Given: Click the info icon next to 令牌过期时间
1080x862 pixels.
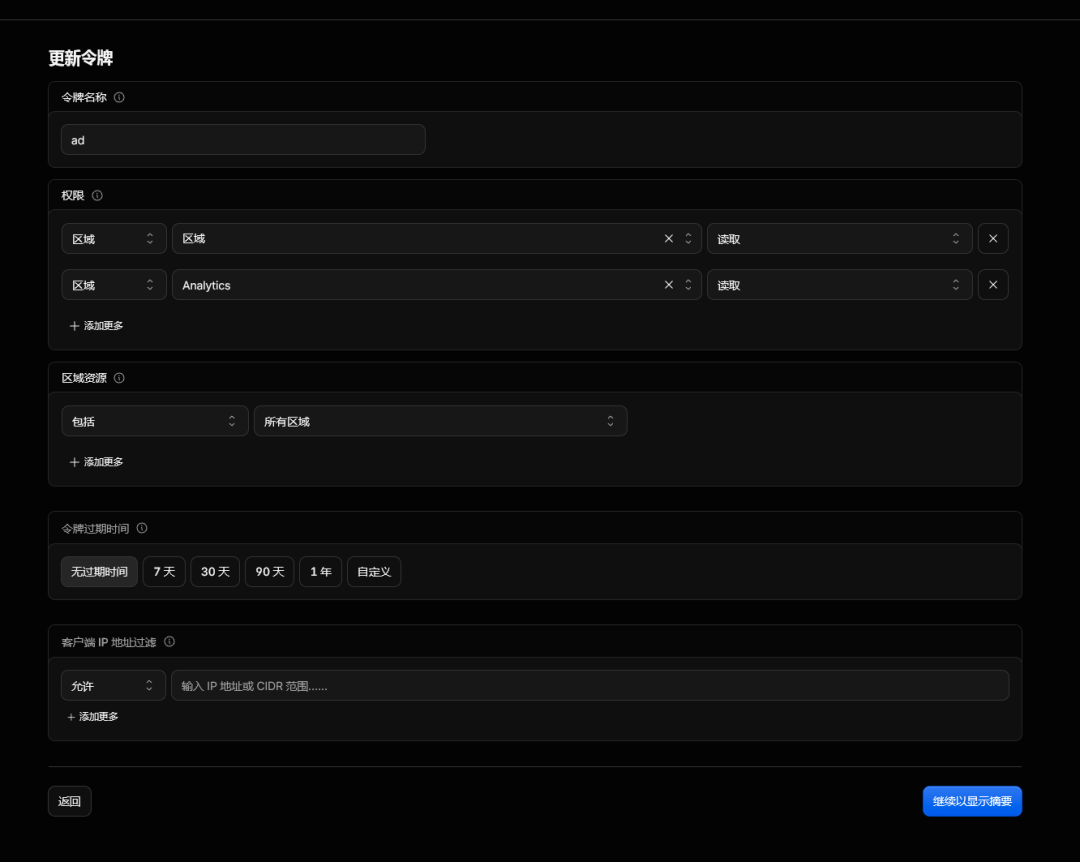Looking at the screenshot, I should (142, 528).
